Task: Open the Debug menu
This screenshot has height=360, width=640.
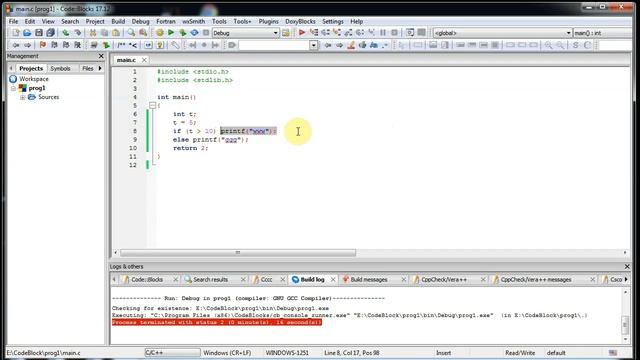Action: pyautogui.click(x=140, y=21)
